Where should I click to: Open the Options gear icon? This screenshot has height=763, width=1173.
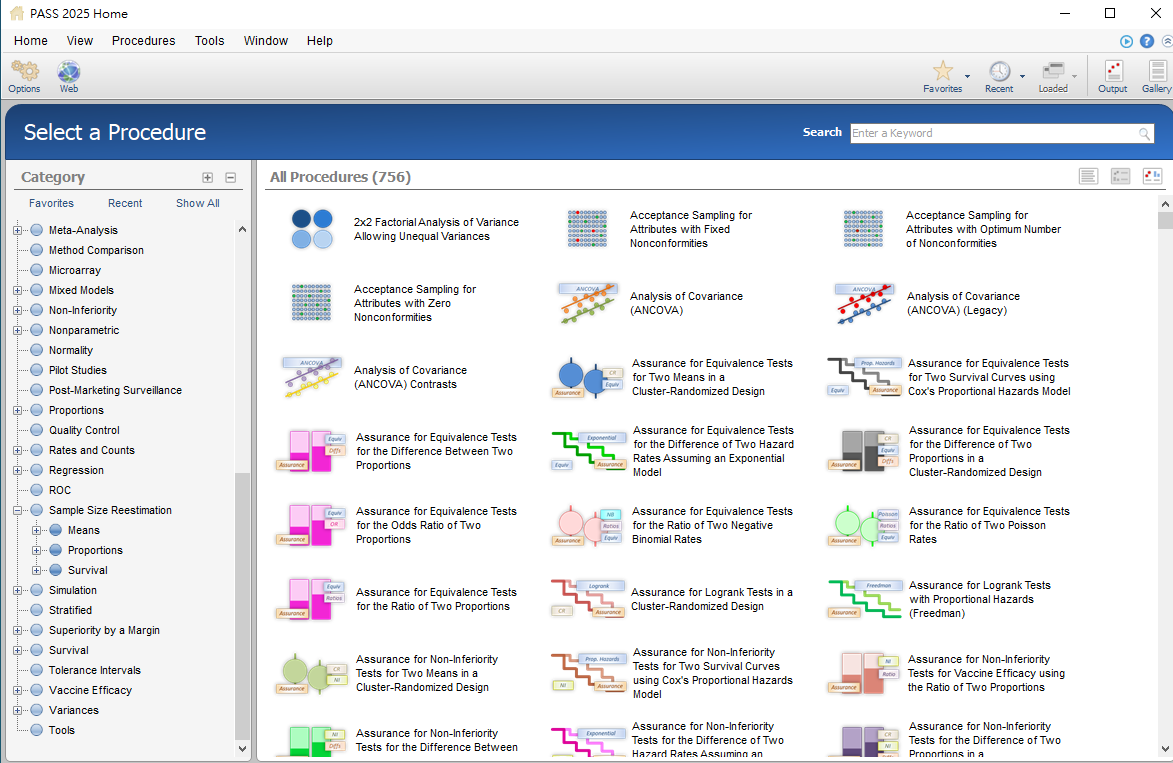pyautogui.click(x=25, y=72)
